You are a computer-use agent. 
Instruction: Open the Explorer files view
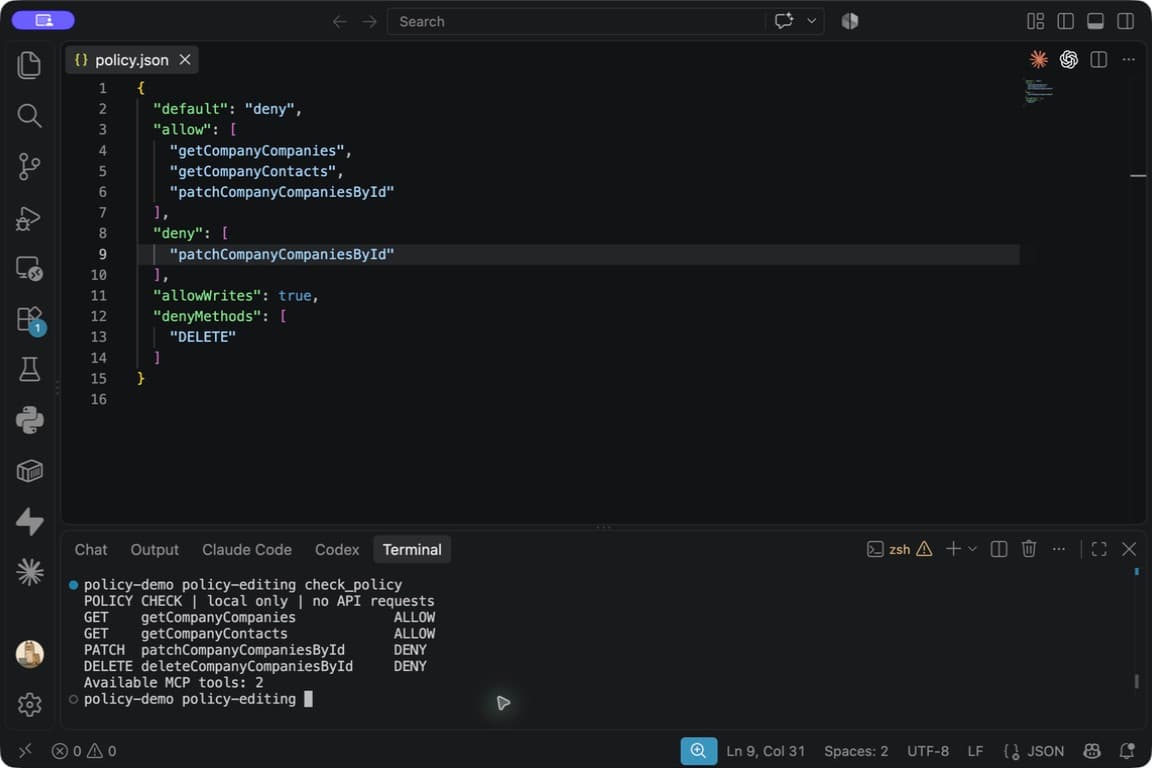pyautogui.click(x=29, y=65)
